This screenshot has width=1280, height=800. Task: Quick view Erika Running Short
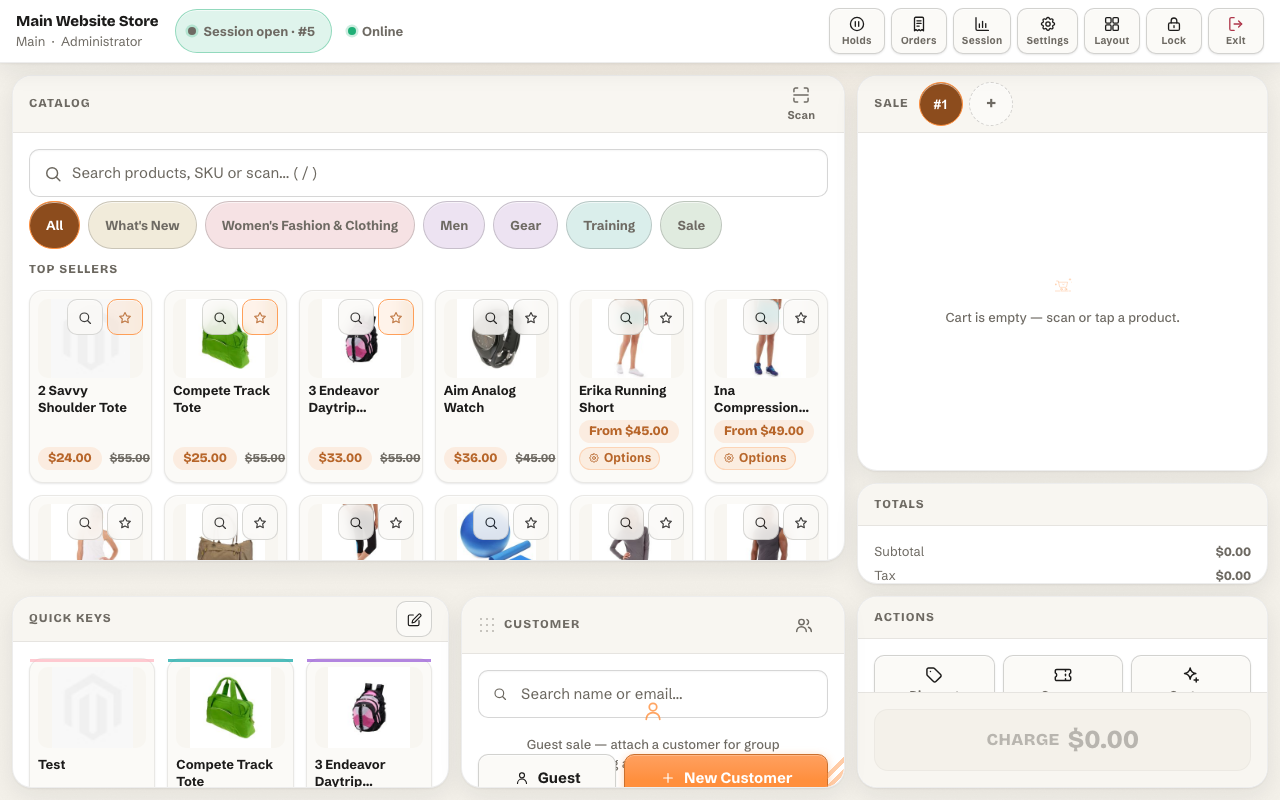pyautogui.click(x=626, y=317)
